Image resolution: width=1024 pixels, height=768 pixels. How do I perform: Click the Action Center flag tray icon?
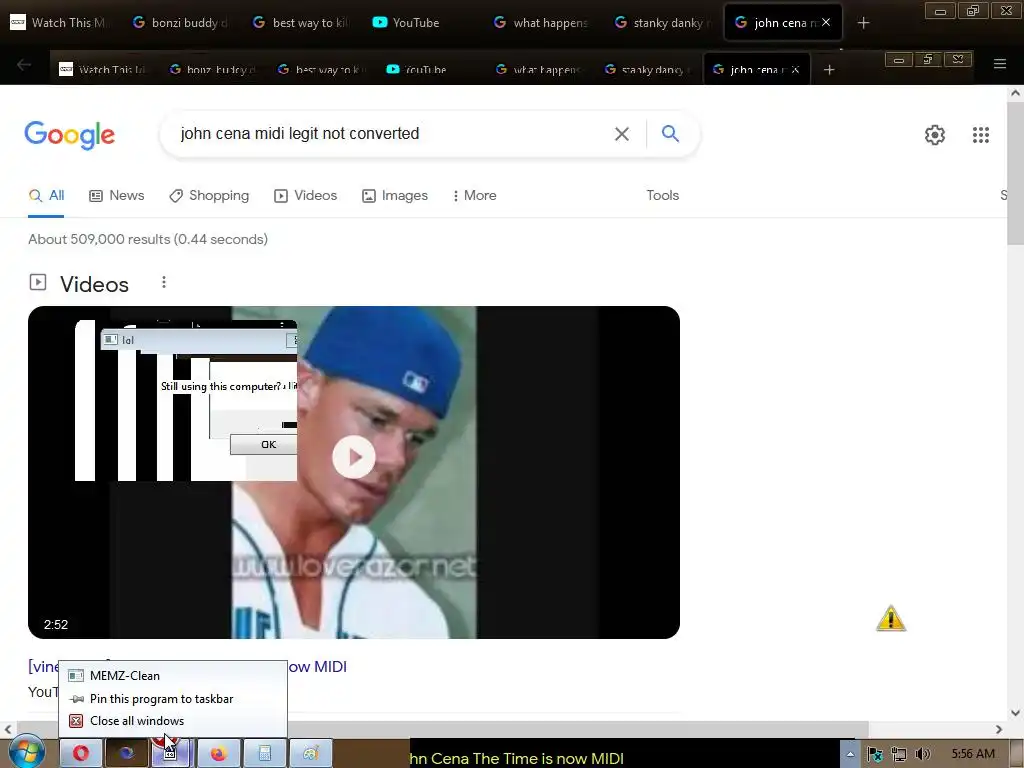pyautogui.click(x=875, y=754)
